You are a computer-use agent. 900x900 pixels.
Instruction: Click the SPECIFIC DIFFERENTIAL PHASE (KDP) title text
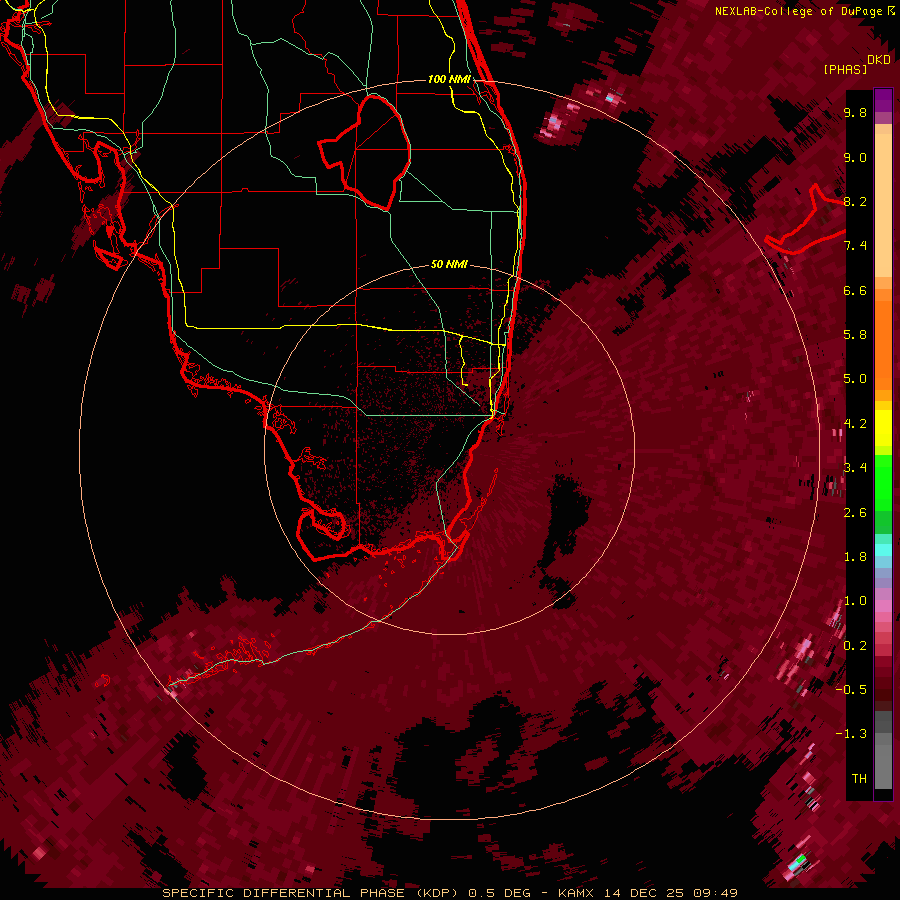pos(312,893)
